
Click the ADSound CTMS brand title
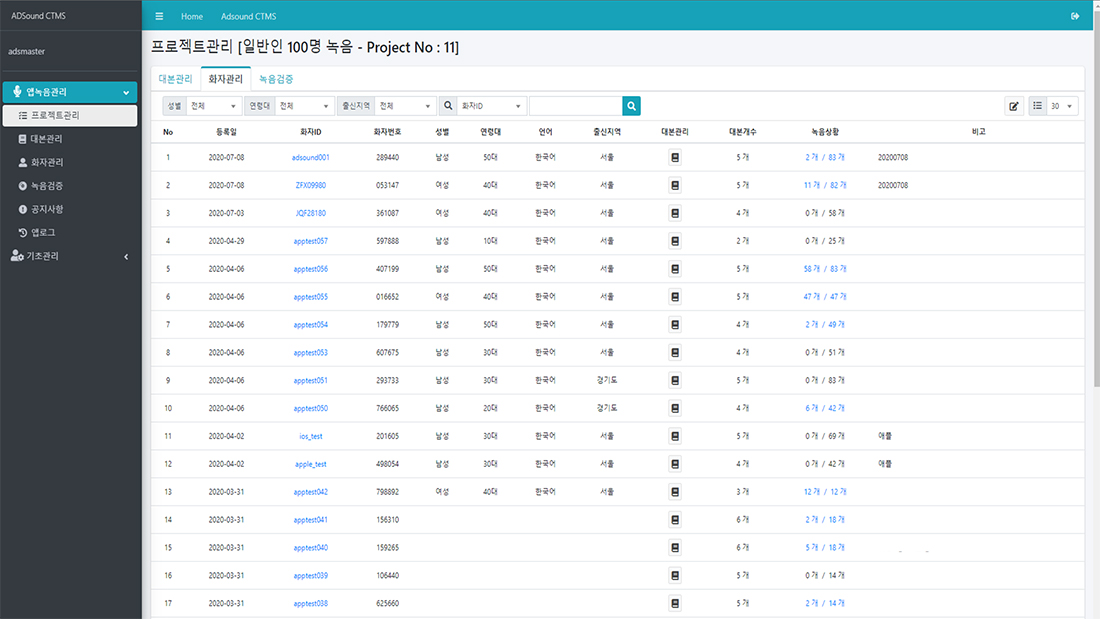pos(39,15)
